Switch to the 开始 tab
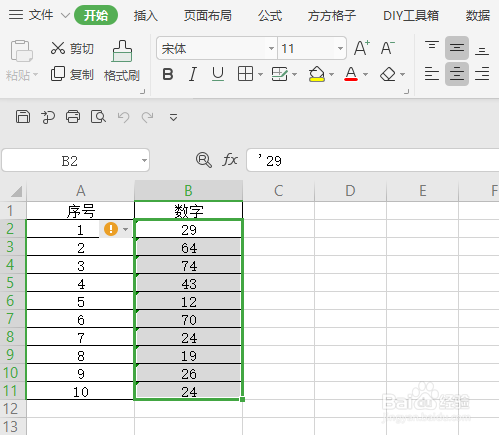The width and height of the screenshot is (499, 435). (x=96, y=15)
